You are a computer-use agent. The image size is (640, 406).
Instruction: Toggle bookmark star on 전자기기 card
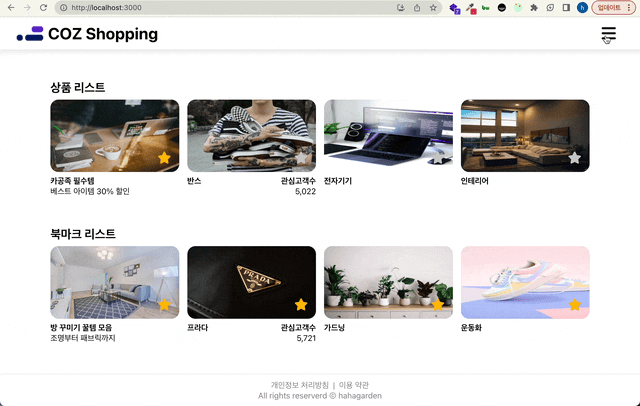click(438, 158)
